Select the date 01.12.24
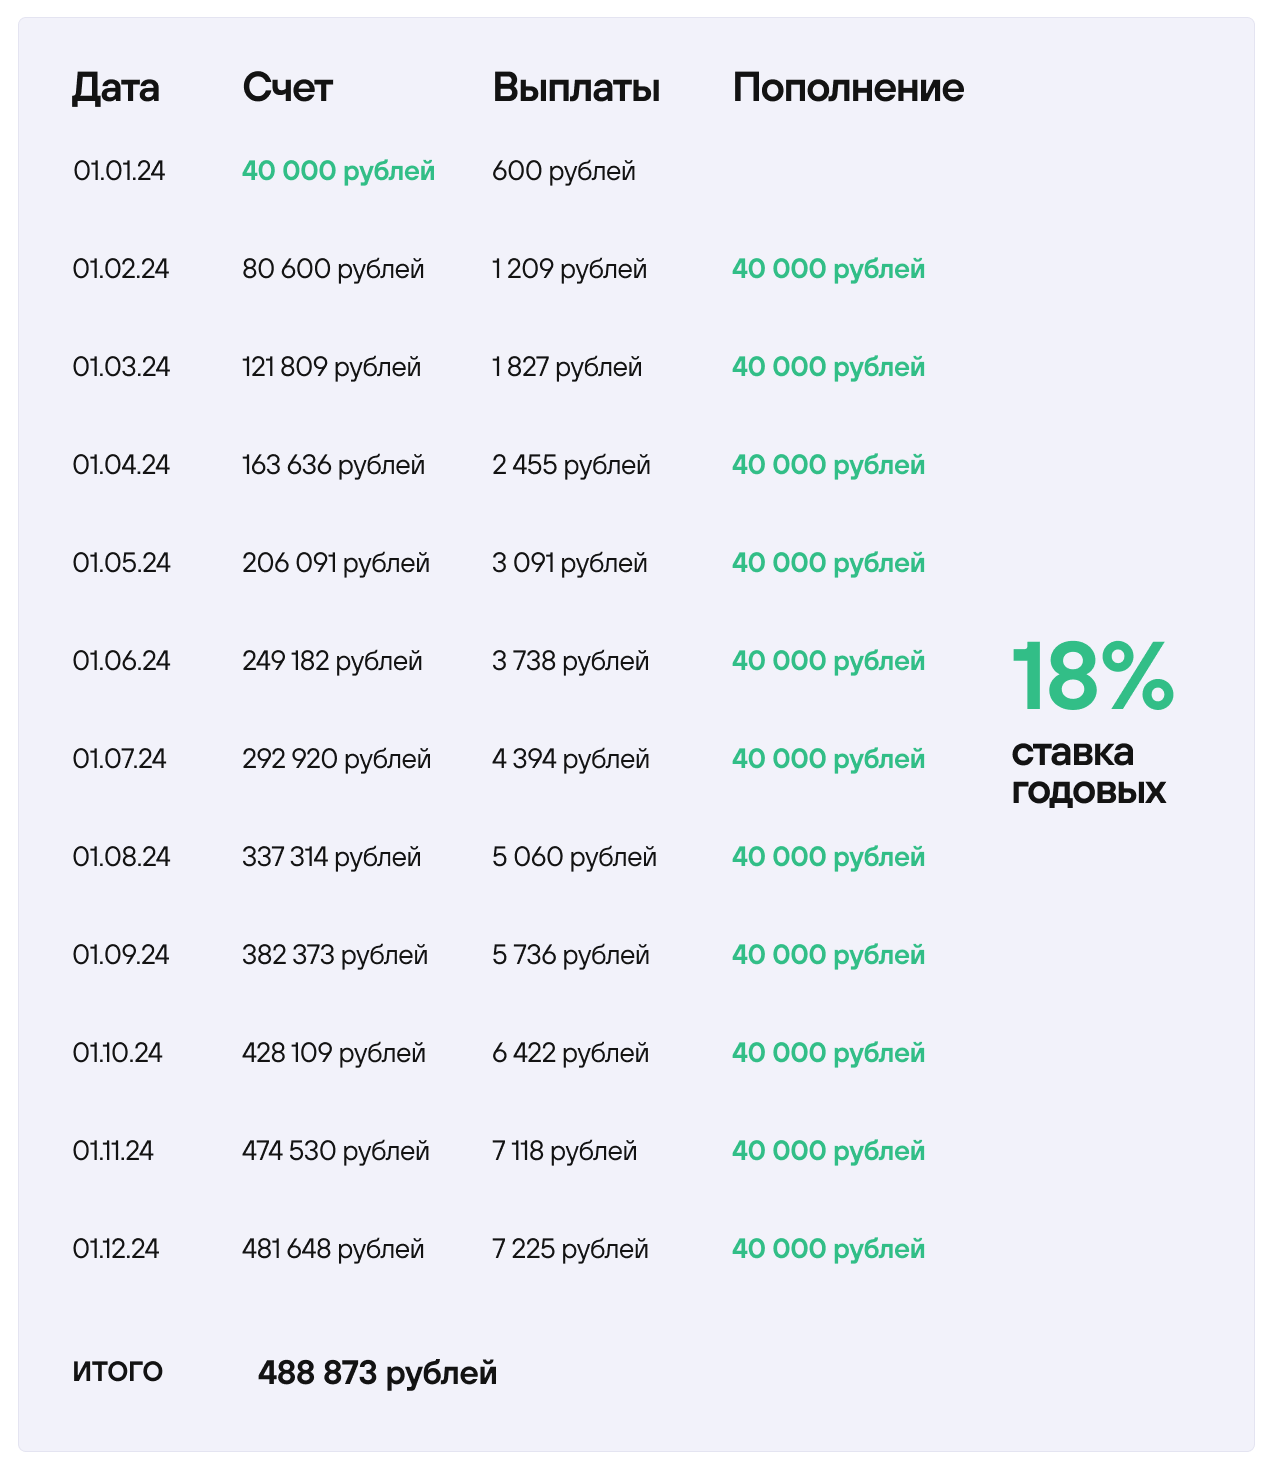Image resolution: width=1272 pixels, height=1469 pixels. [x=116, y=1249]
